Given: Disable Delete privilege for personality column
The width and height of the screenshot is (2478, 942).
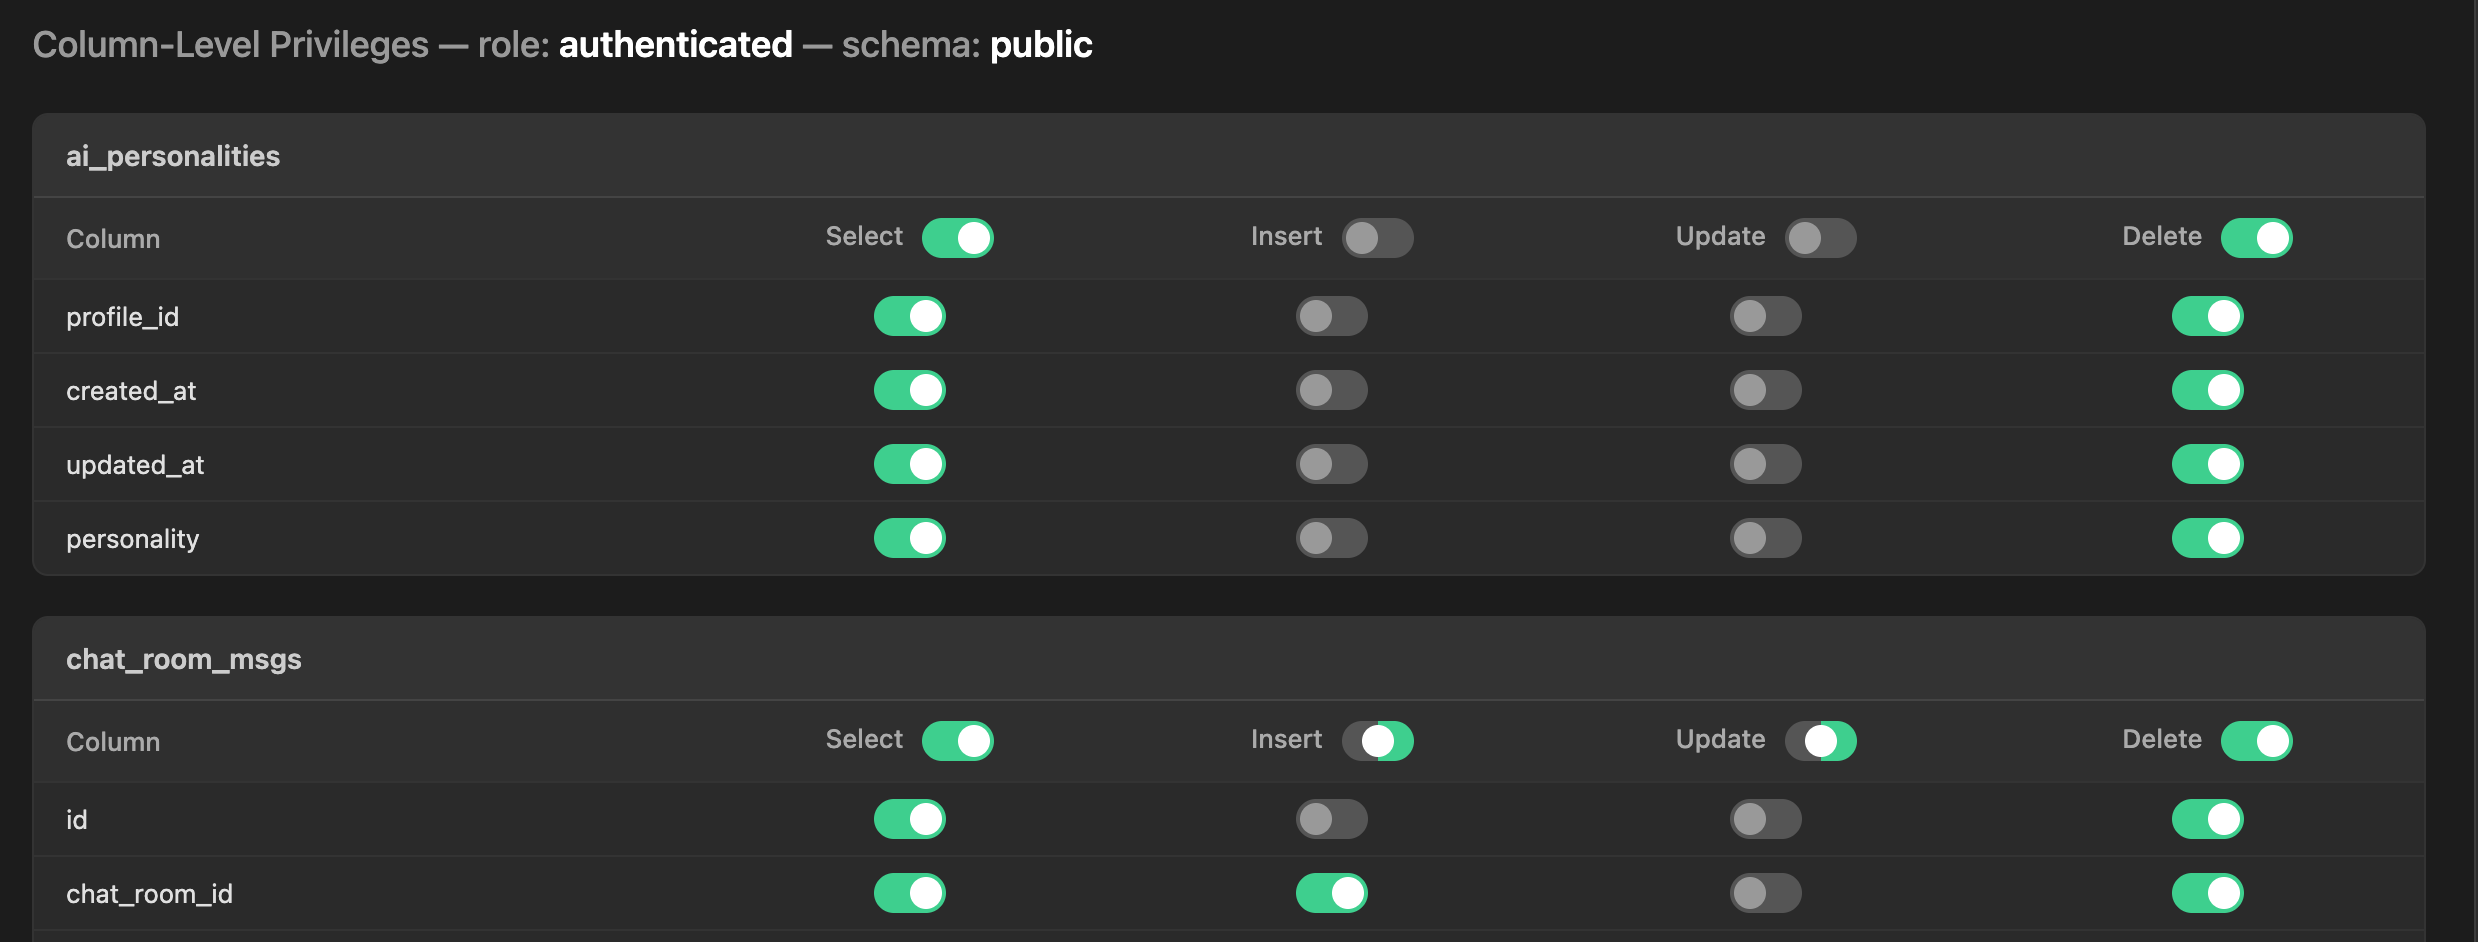Looking at the screenshot, I should tap(2207, 538).
